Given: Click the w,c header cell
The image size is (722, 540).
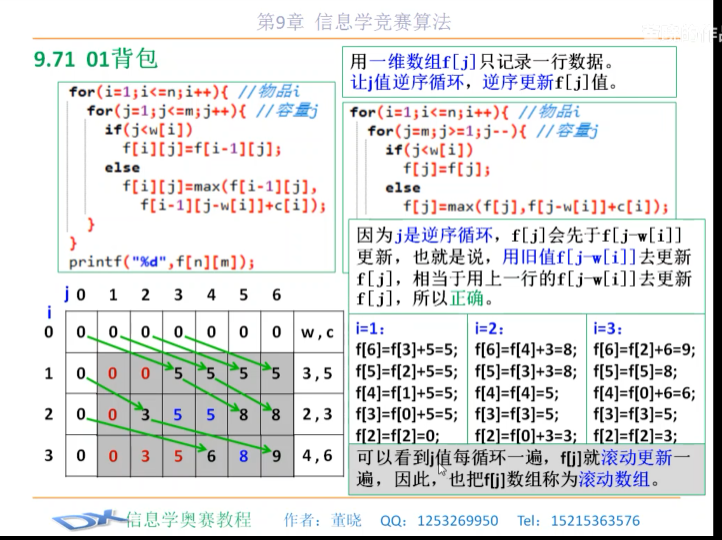Looking at the screenshot, I should pyautogui.click(x=318, y=332).
